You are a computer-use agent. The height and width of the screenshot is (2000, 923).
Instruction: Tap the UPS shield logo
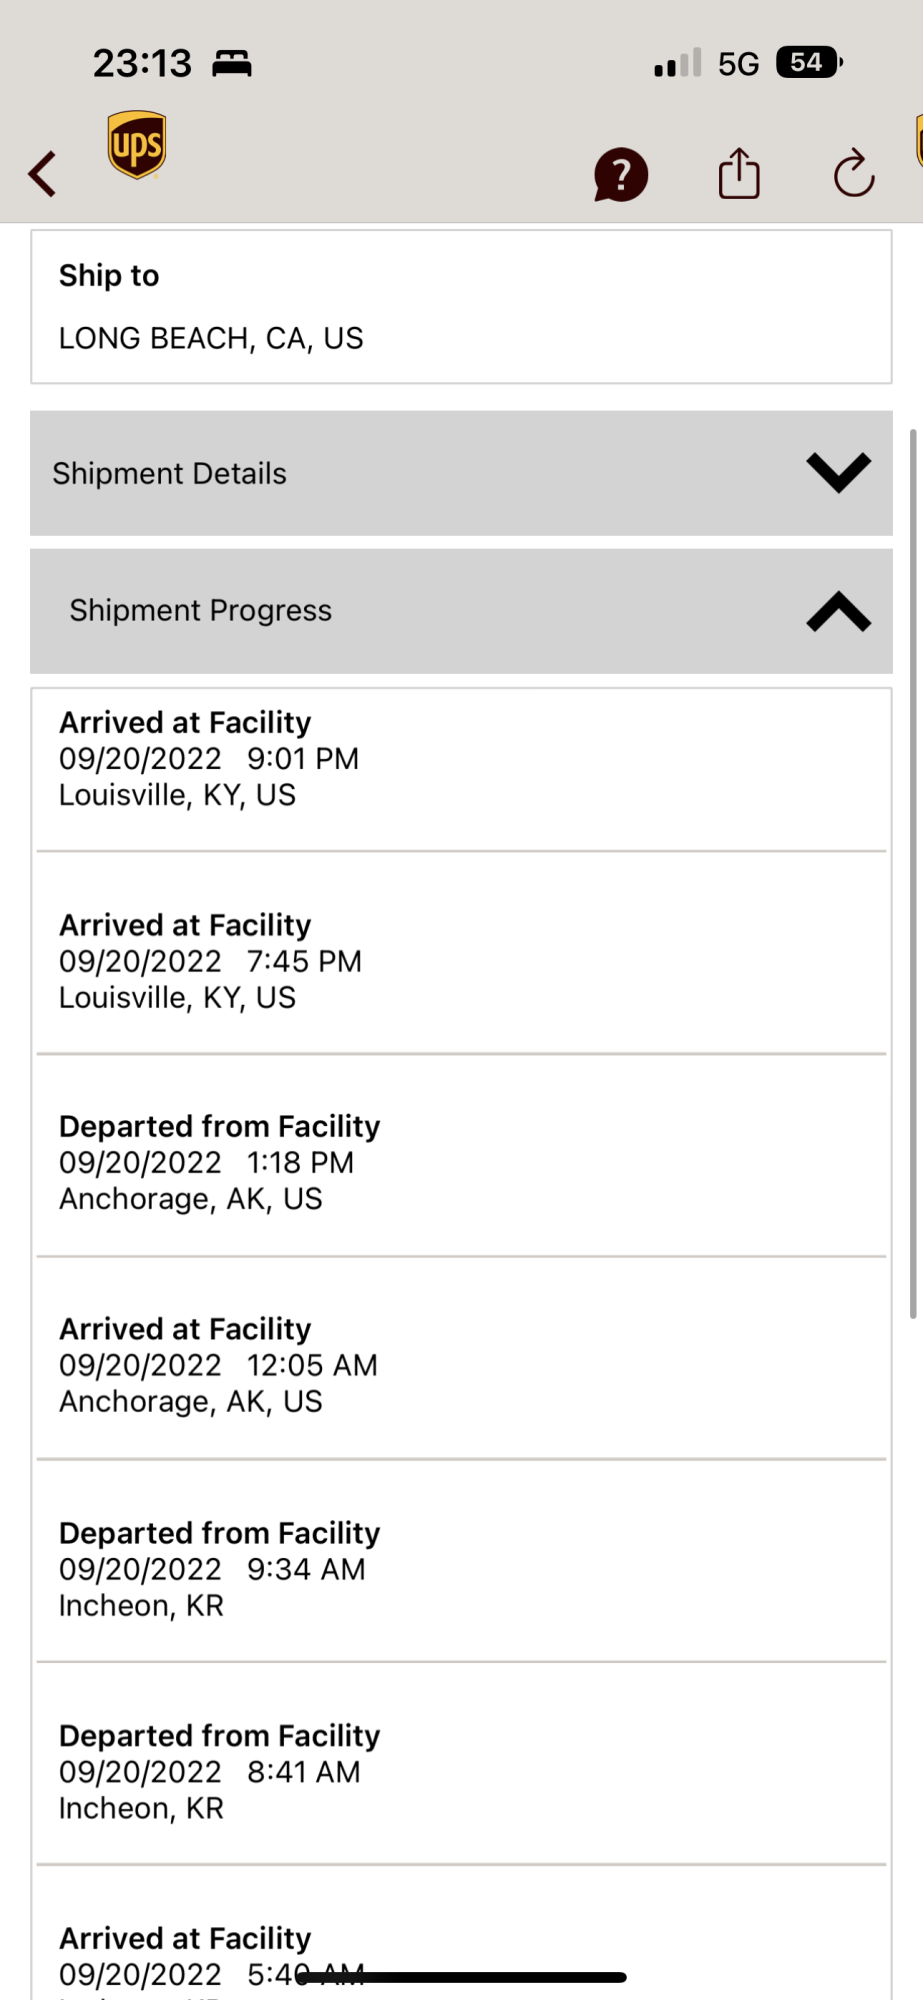coord(137,145)
